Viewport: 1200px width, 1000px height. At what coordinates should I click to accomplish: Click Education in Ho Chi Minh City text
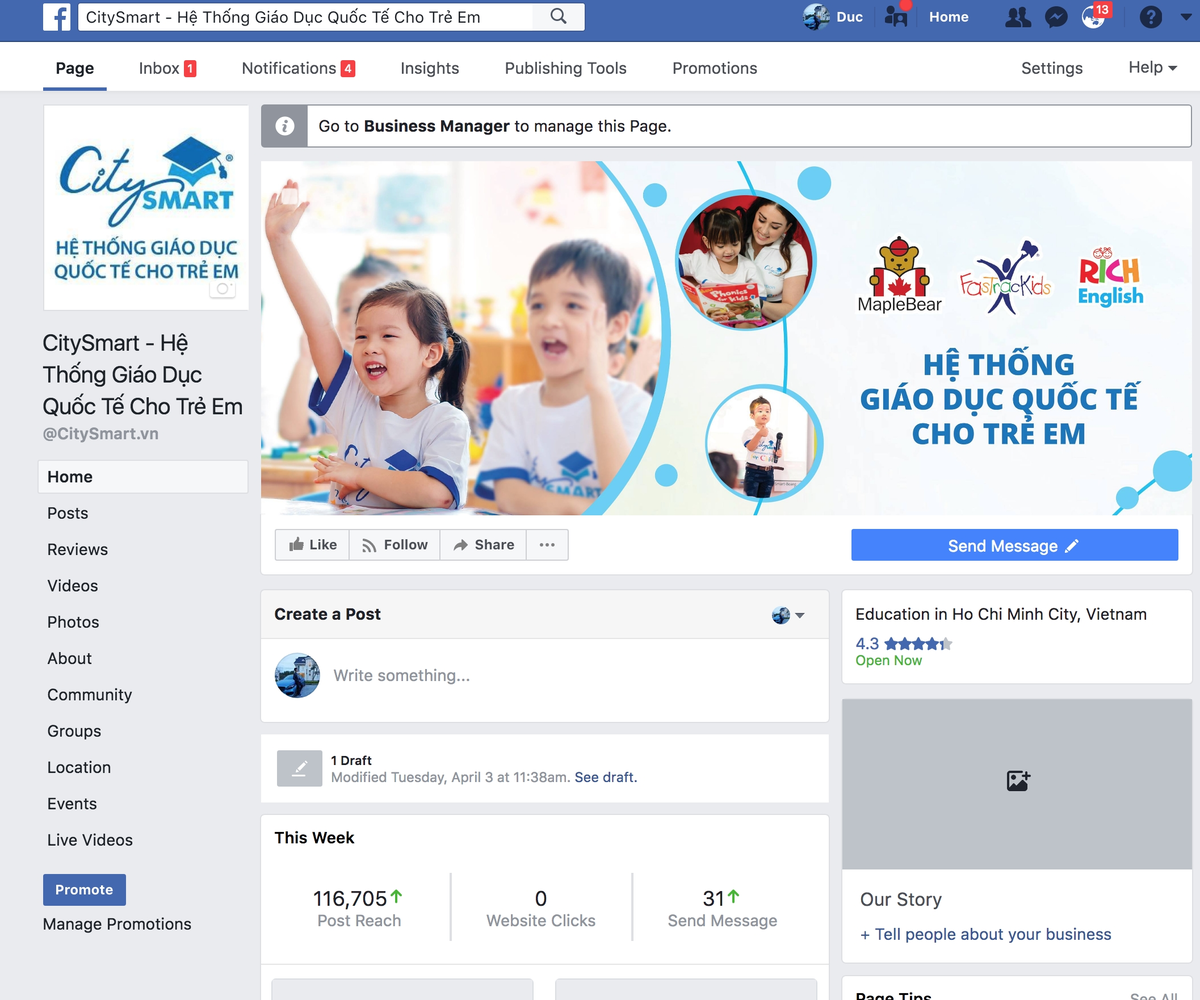pos(1001,614)
